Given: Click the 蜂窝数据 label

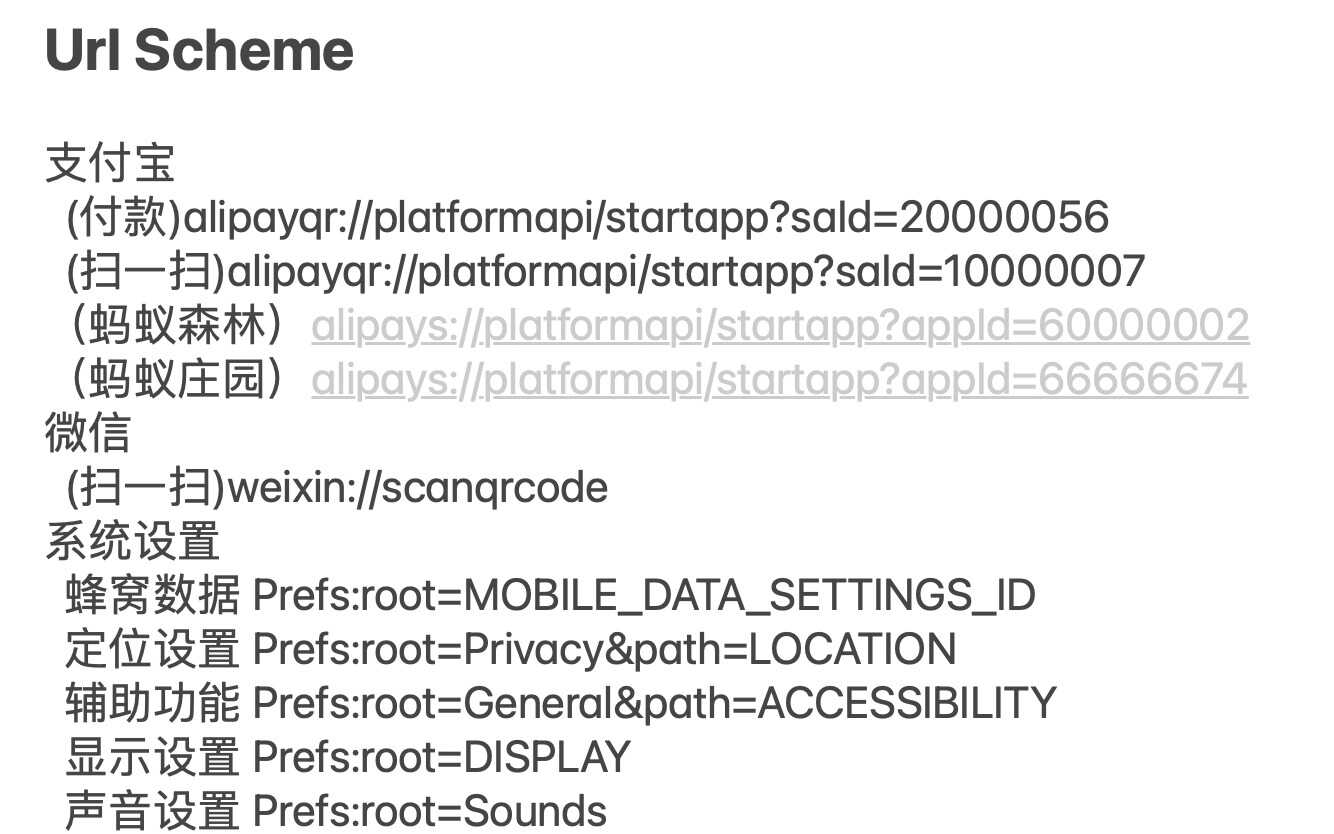Looking at the screenshot, I should point(152,596).
